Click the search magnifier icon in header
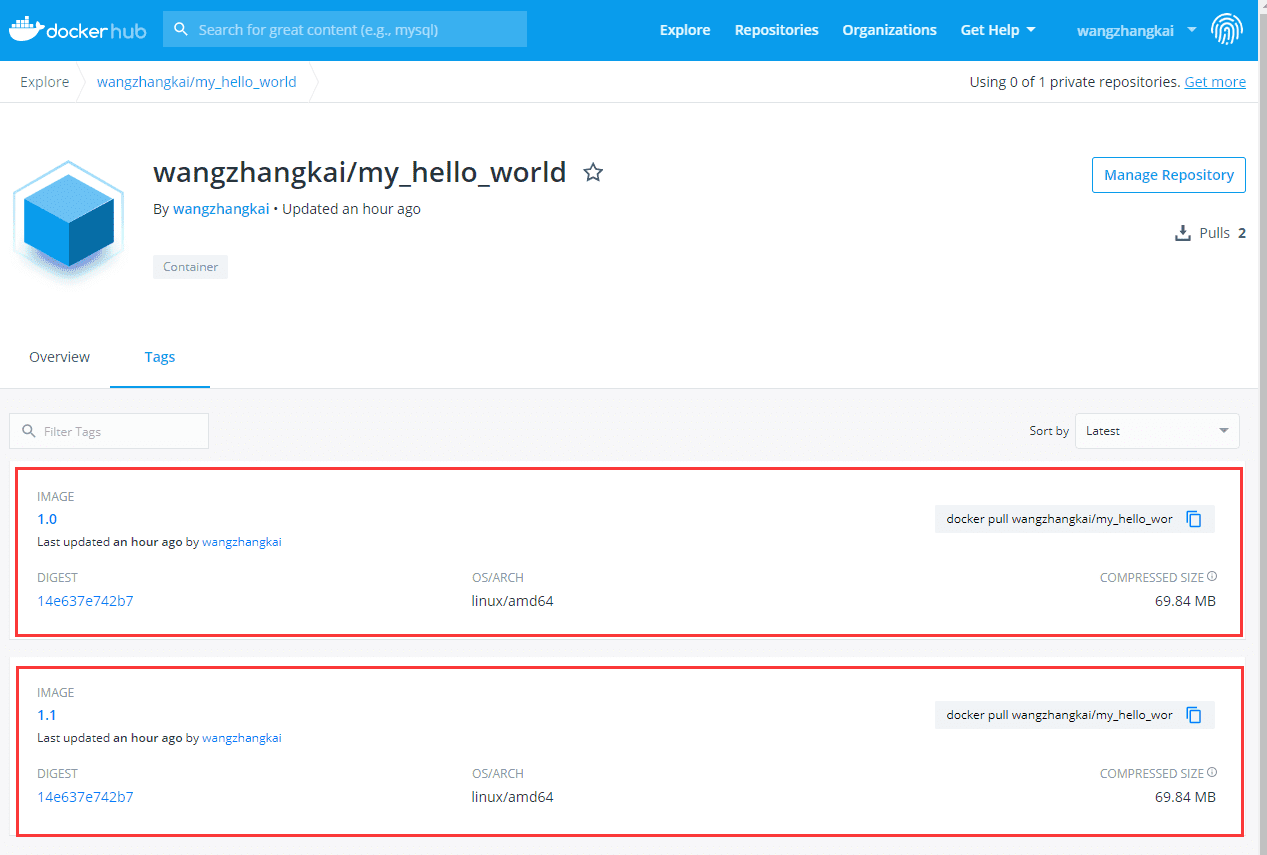This screenshot has width=1267, height=855. pos(181,29)
